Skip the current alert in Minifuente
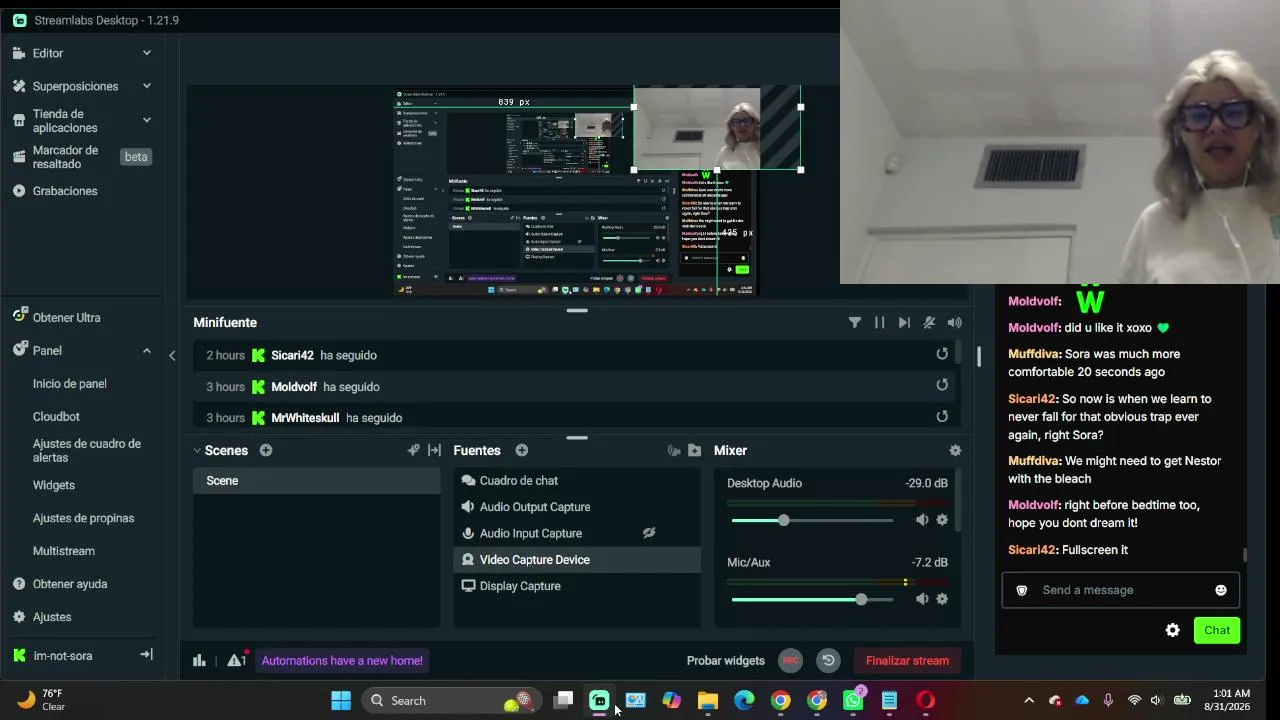The height and width of the screenshot is (720, 1280). pos(904,323)
